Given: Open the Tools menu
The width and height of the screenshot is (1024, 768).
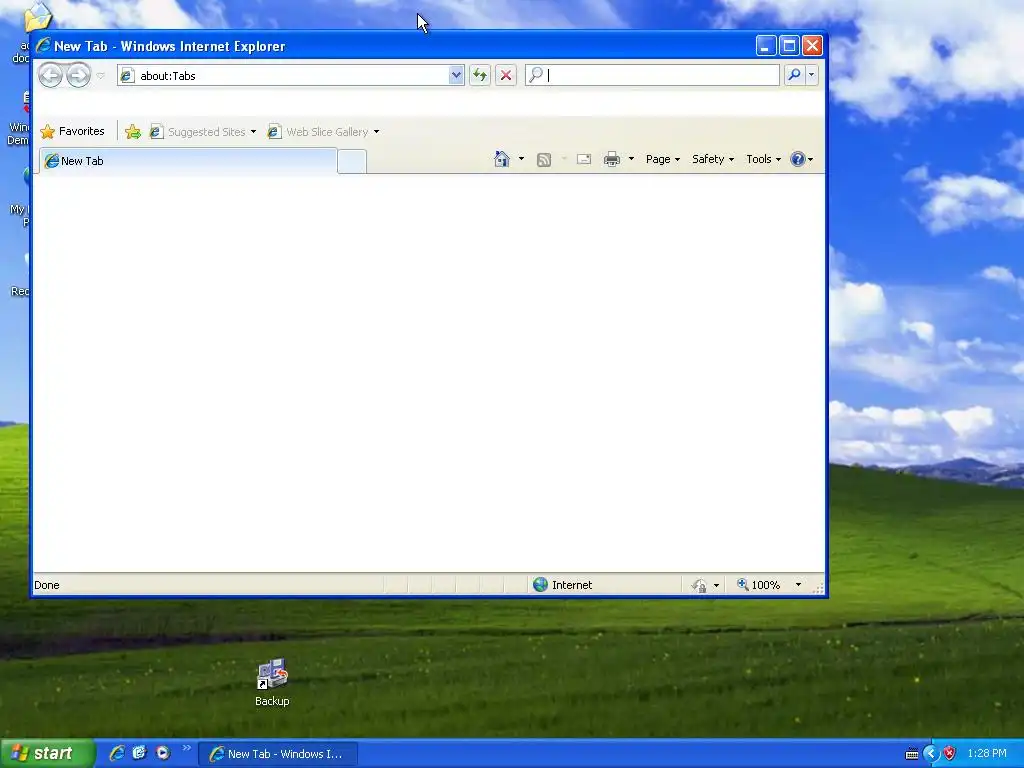Looking at the screenshot, I should click(x=763, y=159).
